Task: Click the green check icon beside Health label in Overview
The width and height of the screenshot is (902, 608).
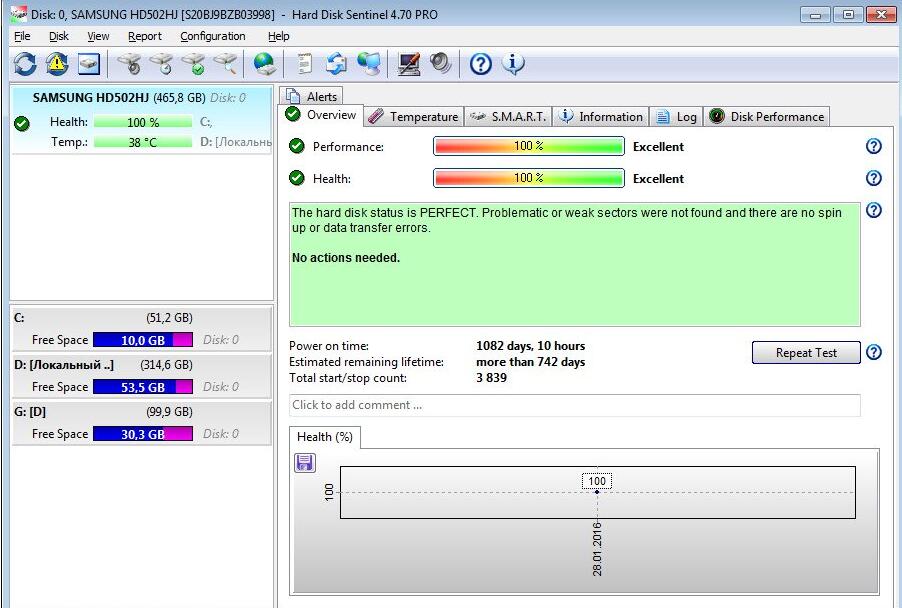Action: point(297,178)
